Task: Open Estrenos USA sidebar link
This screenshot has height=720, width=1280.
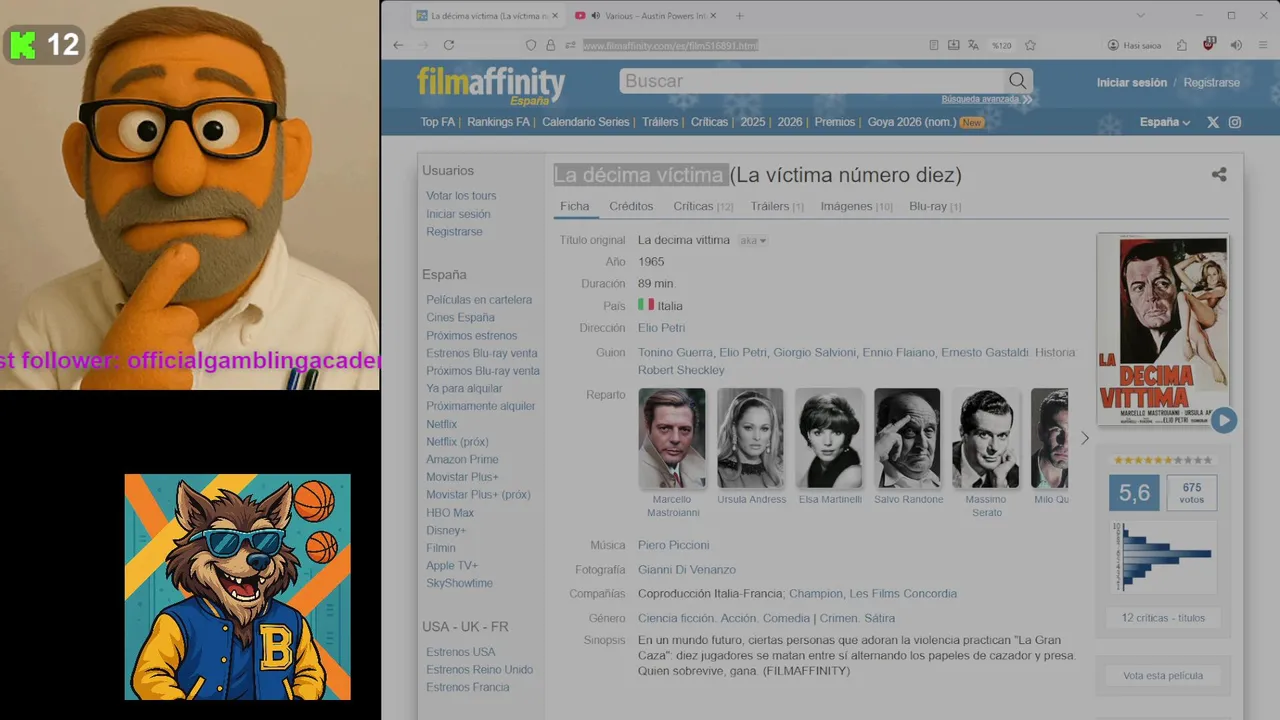Action: (461, 652)
